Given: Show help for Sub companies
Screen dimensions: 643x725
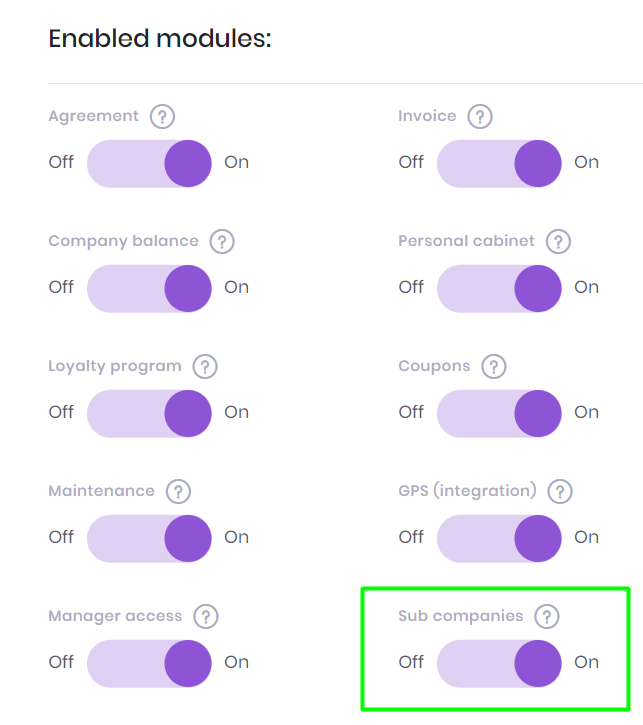Looking at the screenshot, I should tap(546, 616).
